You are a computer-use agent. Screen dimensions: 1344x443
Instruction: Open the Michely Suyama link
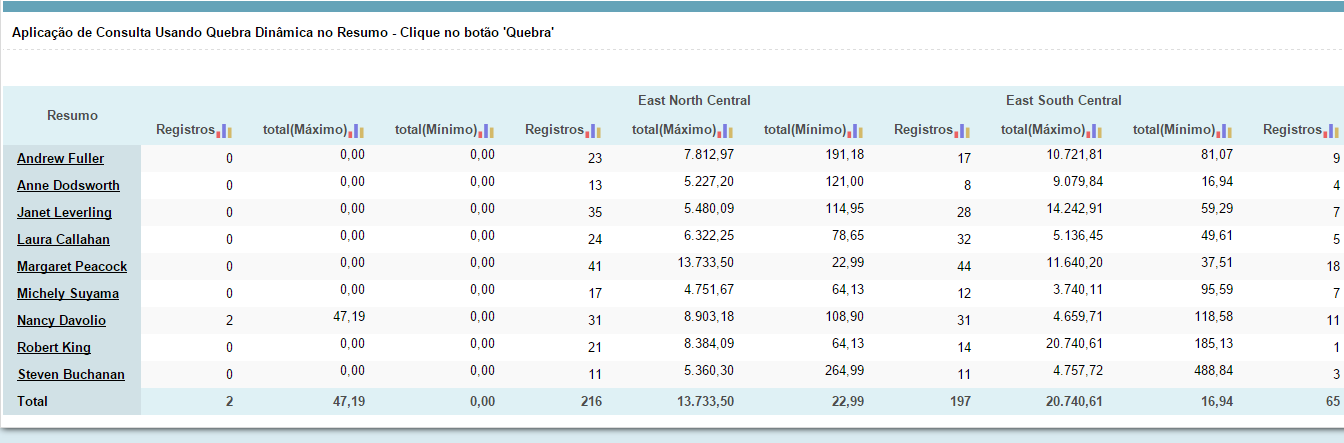coord(68,294)
